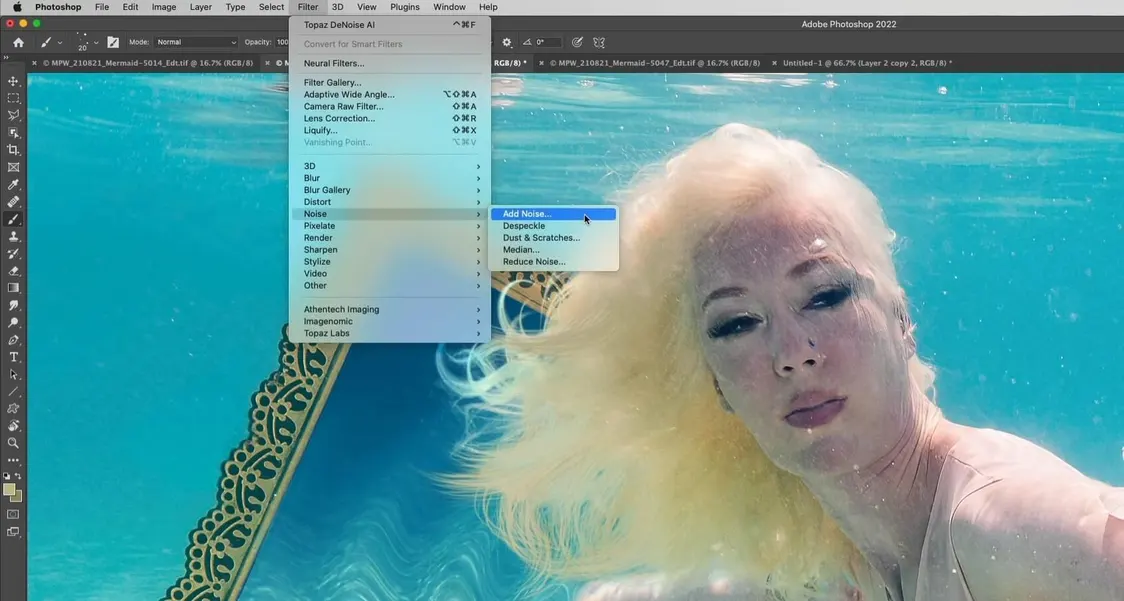
Task: Select the Line tool
Action: (x=13, y=392)
